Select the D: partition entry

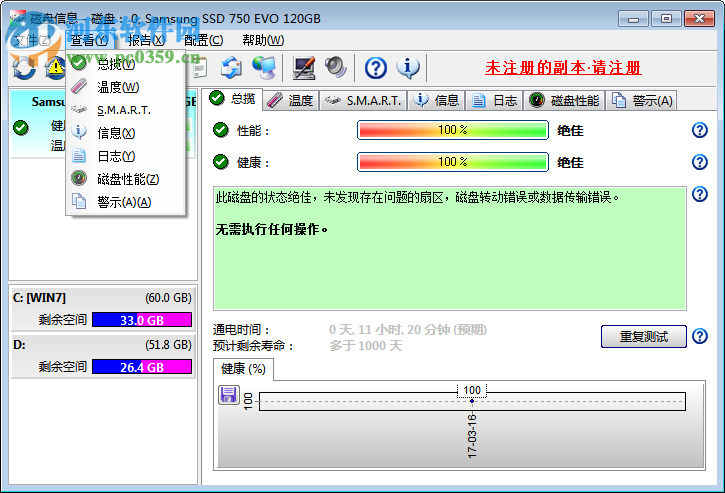pyautogui.click(x=102, y=355)
